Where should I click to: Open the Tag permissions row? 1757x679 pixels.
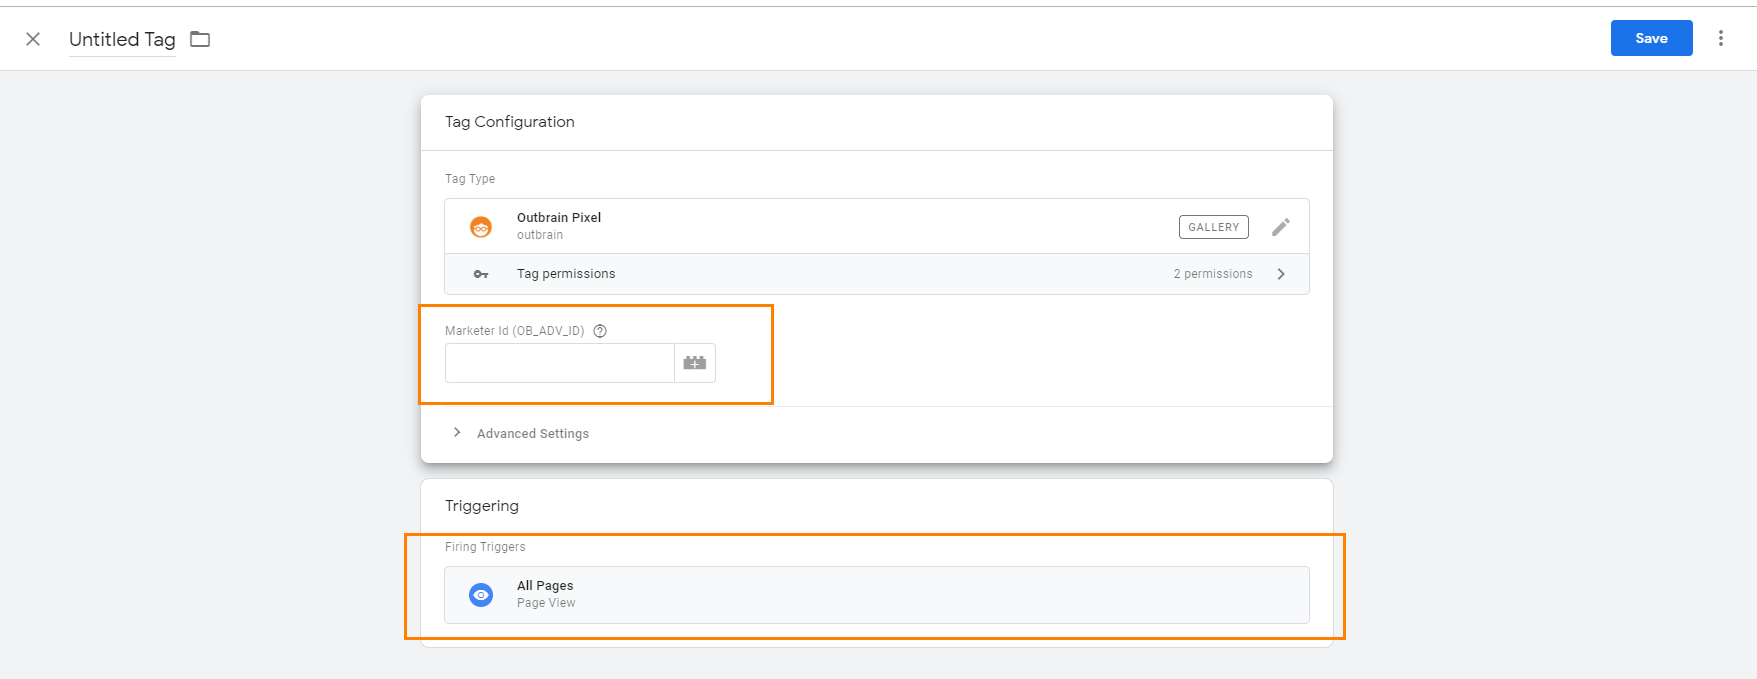coord(566,274)
